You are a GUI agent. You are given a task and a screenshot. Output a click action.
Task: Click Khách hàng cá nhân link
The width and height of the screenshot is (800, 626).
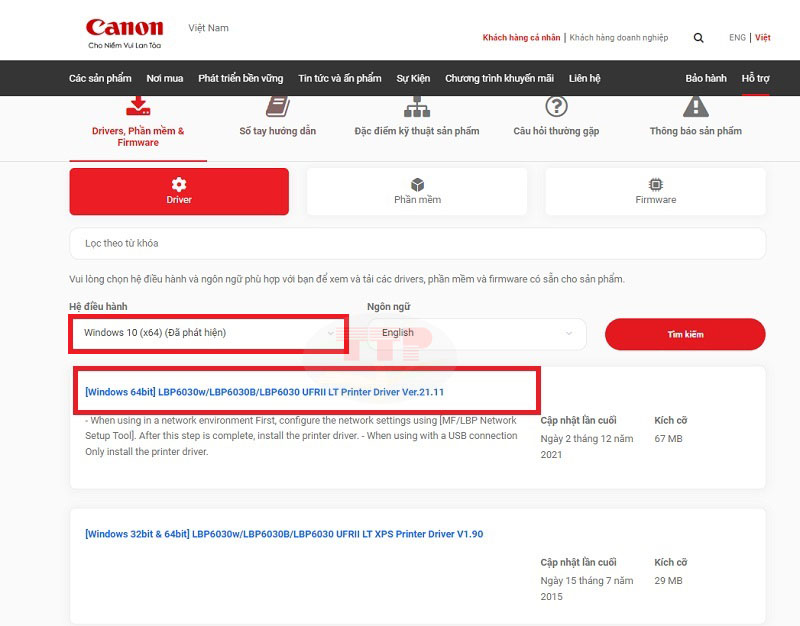point(521,38)
